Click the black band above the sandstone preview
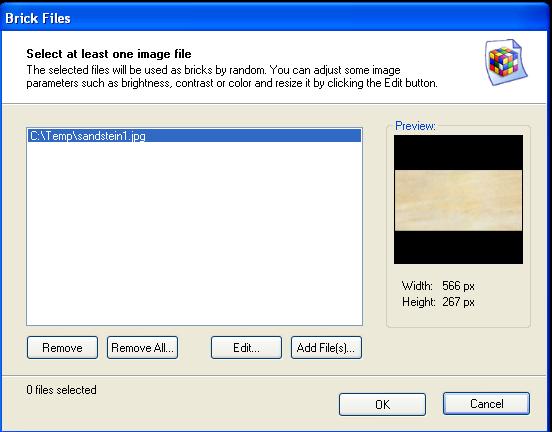The height and width of the screenshot is (432, 552). click(458, 153)
